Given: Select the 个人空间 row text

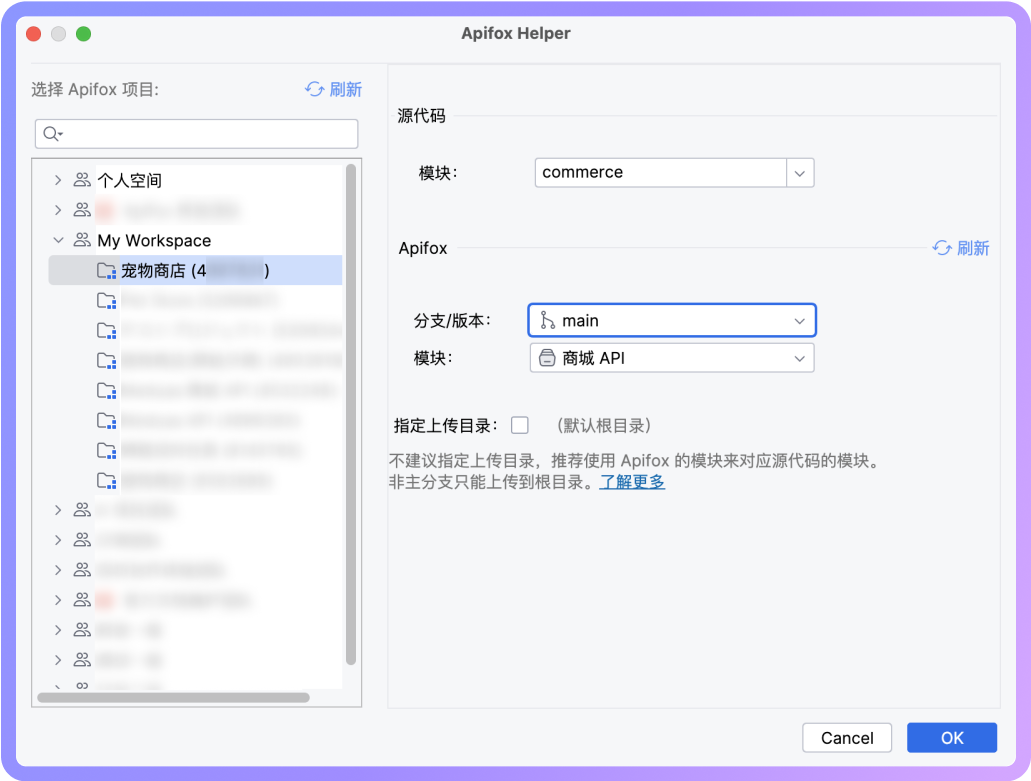Looking at the screenshot, I should pos(130,180).
